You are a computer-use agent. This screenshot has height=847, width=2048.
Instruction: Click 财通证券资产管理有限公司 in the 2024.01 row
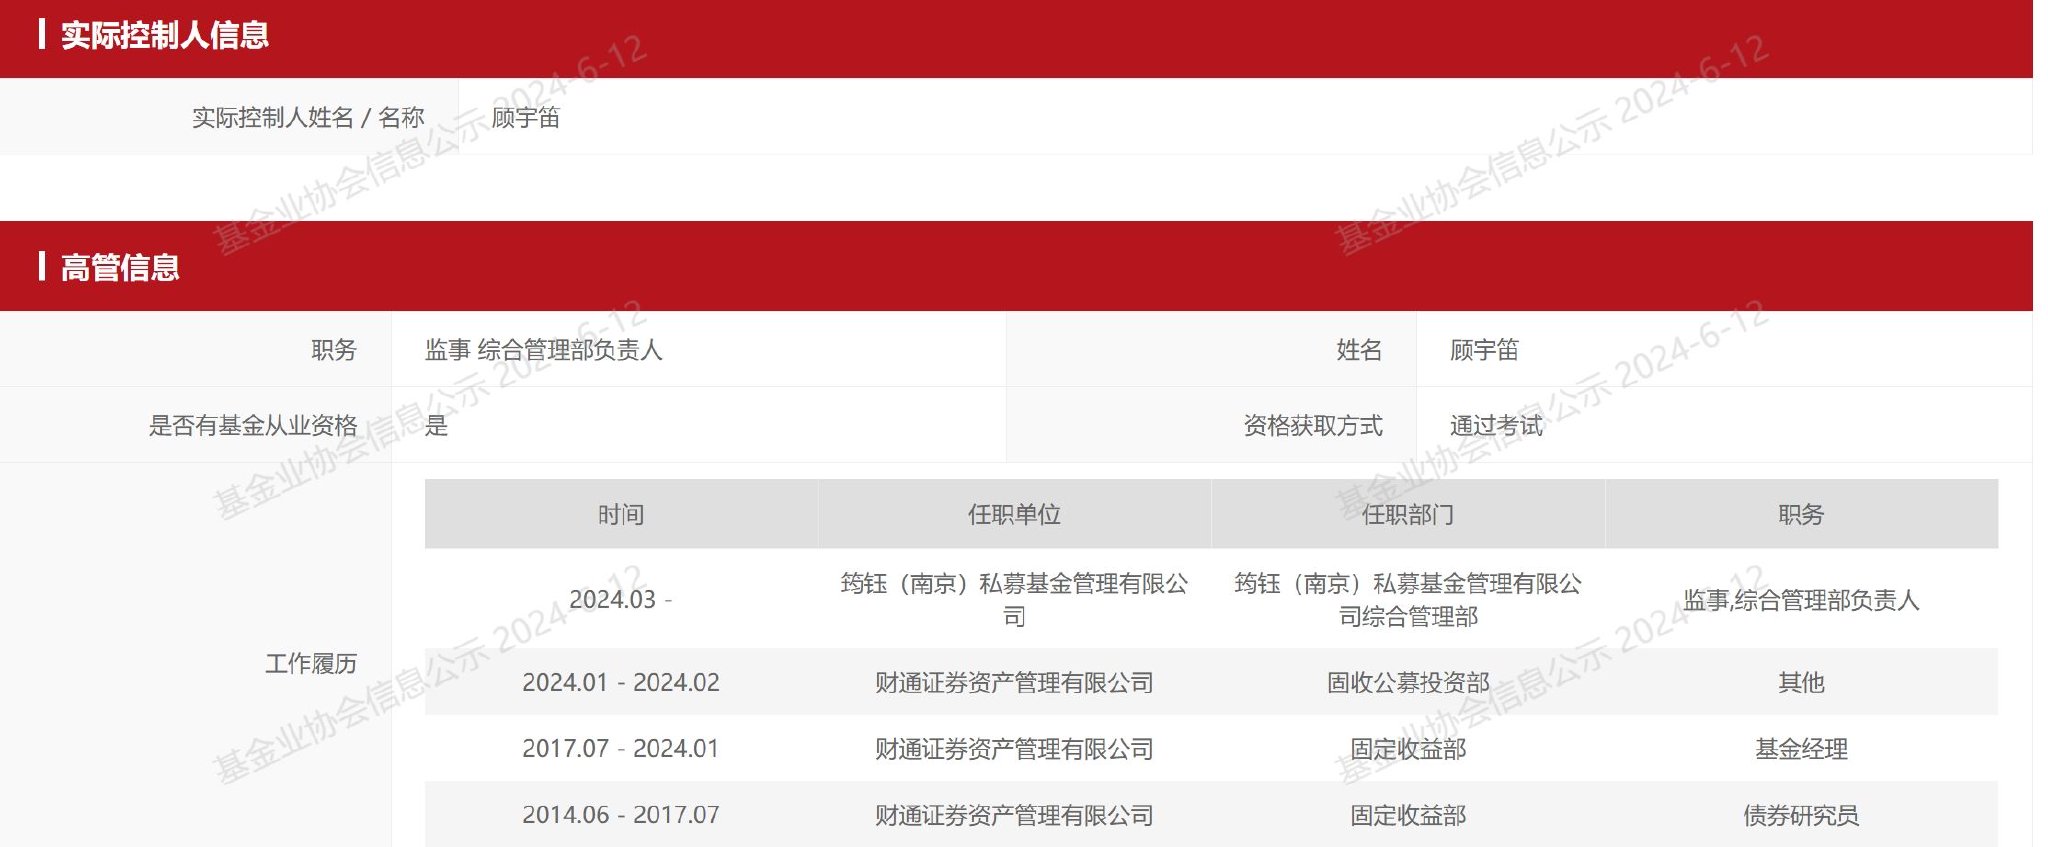click(1015, 683)
